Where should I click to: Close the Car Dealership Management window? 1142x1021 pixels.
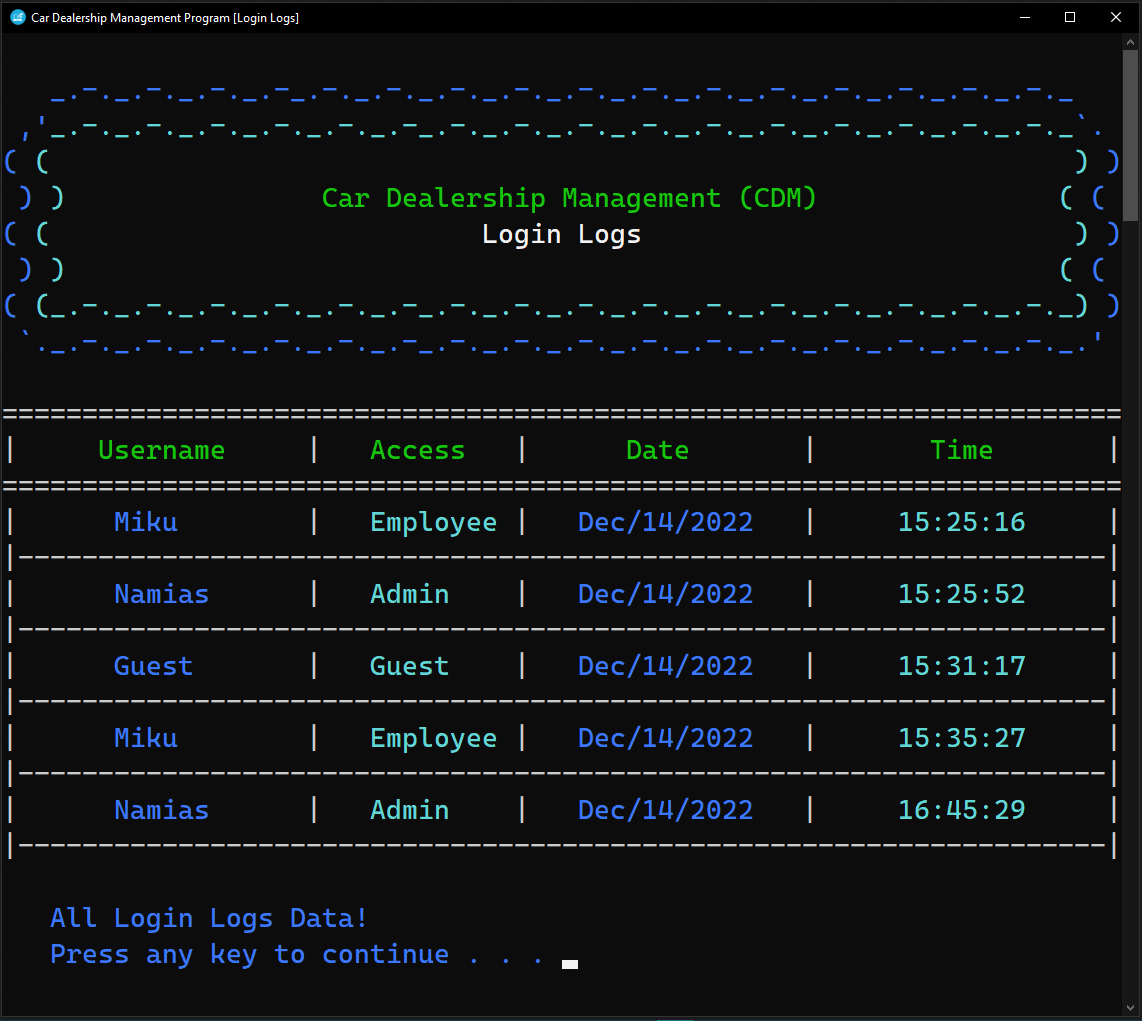click(x=1116, y=17)
